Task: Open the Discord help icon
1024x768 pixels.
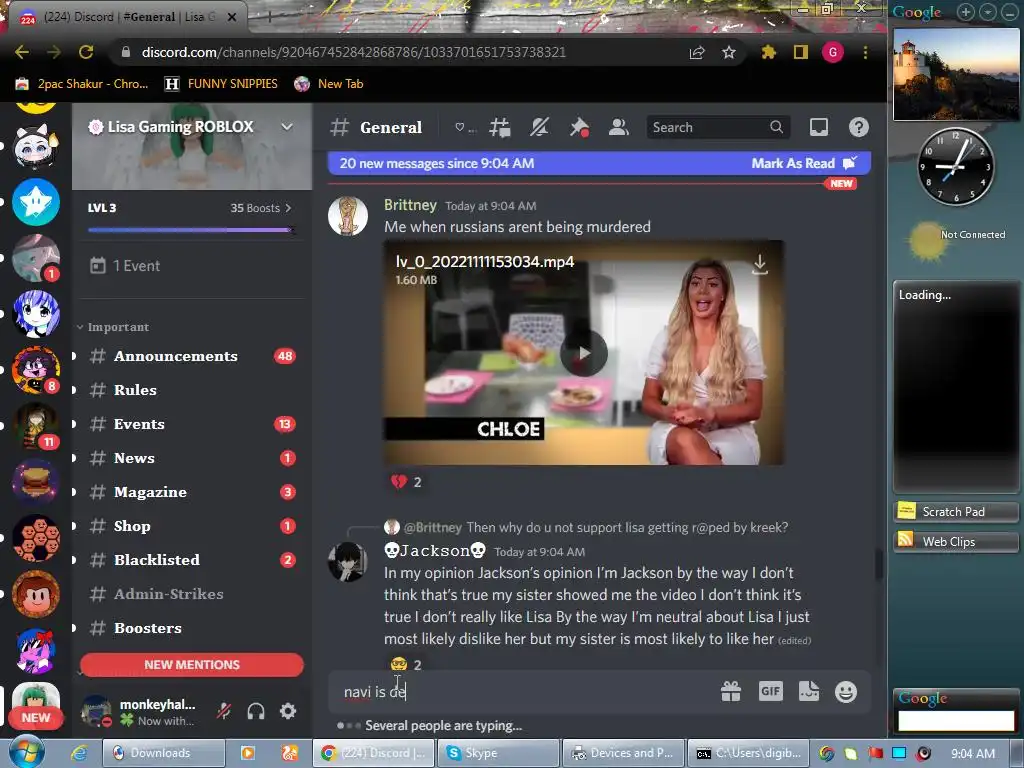Action: [859, 127]
